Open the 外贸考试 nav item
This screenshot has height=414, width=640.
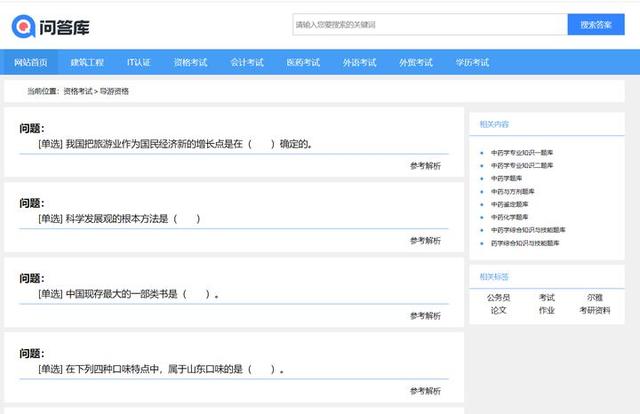pos(416,62)
